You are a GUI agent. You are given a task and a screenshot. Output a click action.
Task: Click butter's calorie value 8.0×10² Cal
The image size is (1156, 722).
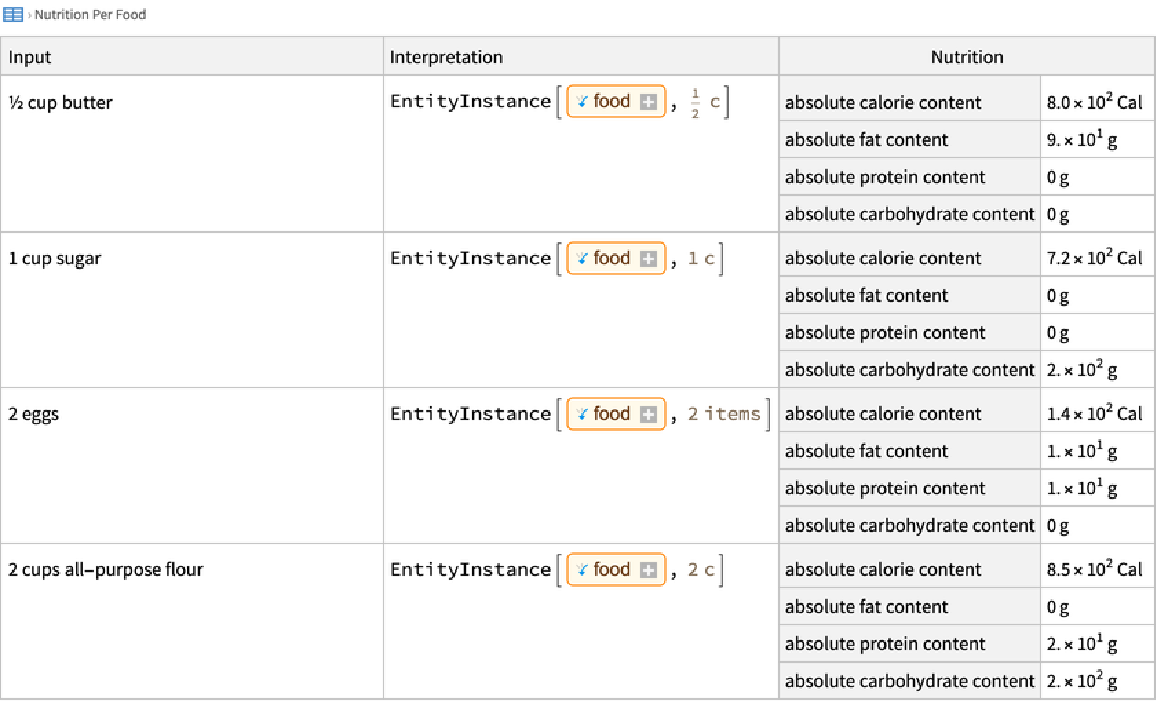click(1094, 102)
